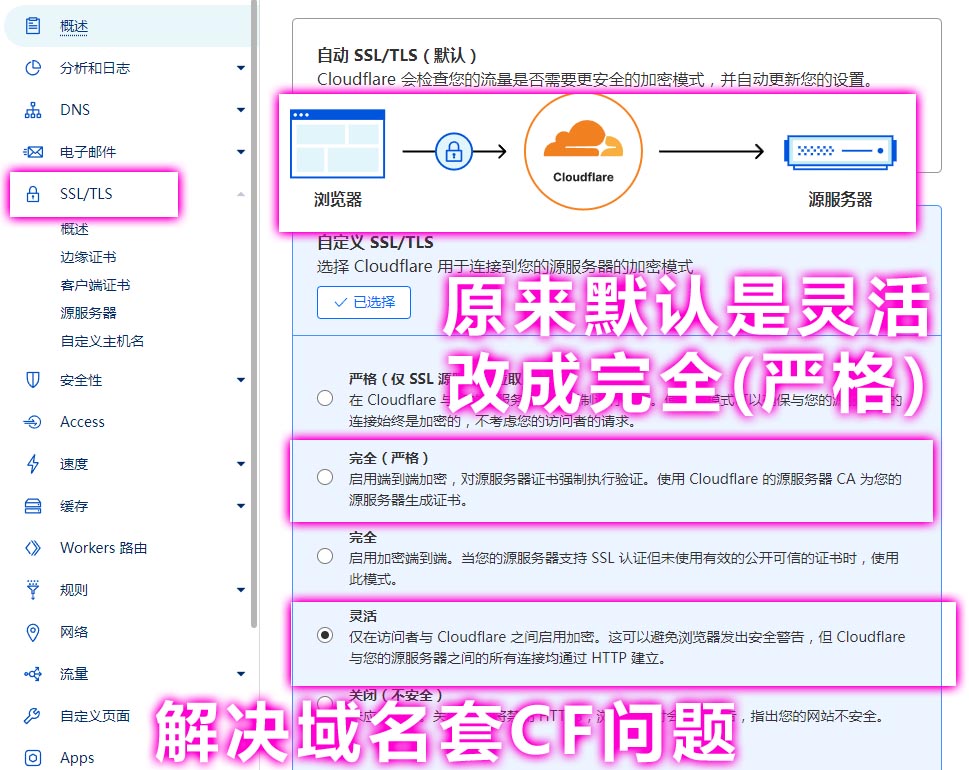Click the DNS network tree icon
Screen dimensions: 969x770
click(33, 110)
